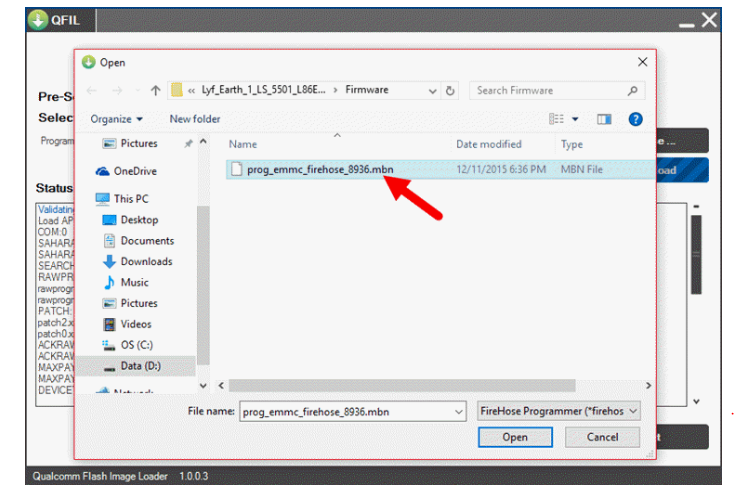The width and height of the screenshot is (747, 489).
Task: Click navigation pane scroll up arrow
Action: [x=203, y=142]
